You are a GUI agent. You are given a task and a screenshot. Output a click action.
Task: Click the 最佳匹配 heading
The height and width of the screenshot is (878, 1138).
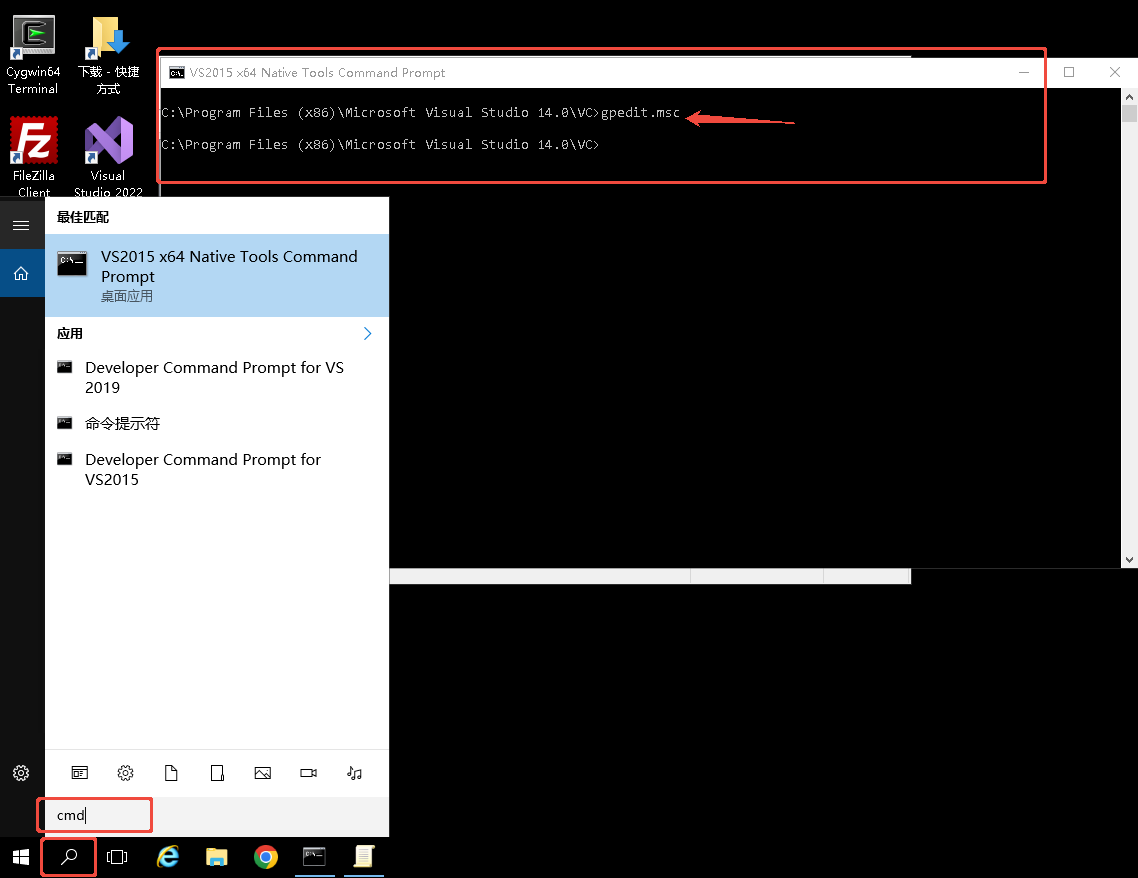tap(83, 217)
